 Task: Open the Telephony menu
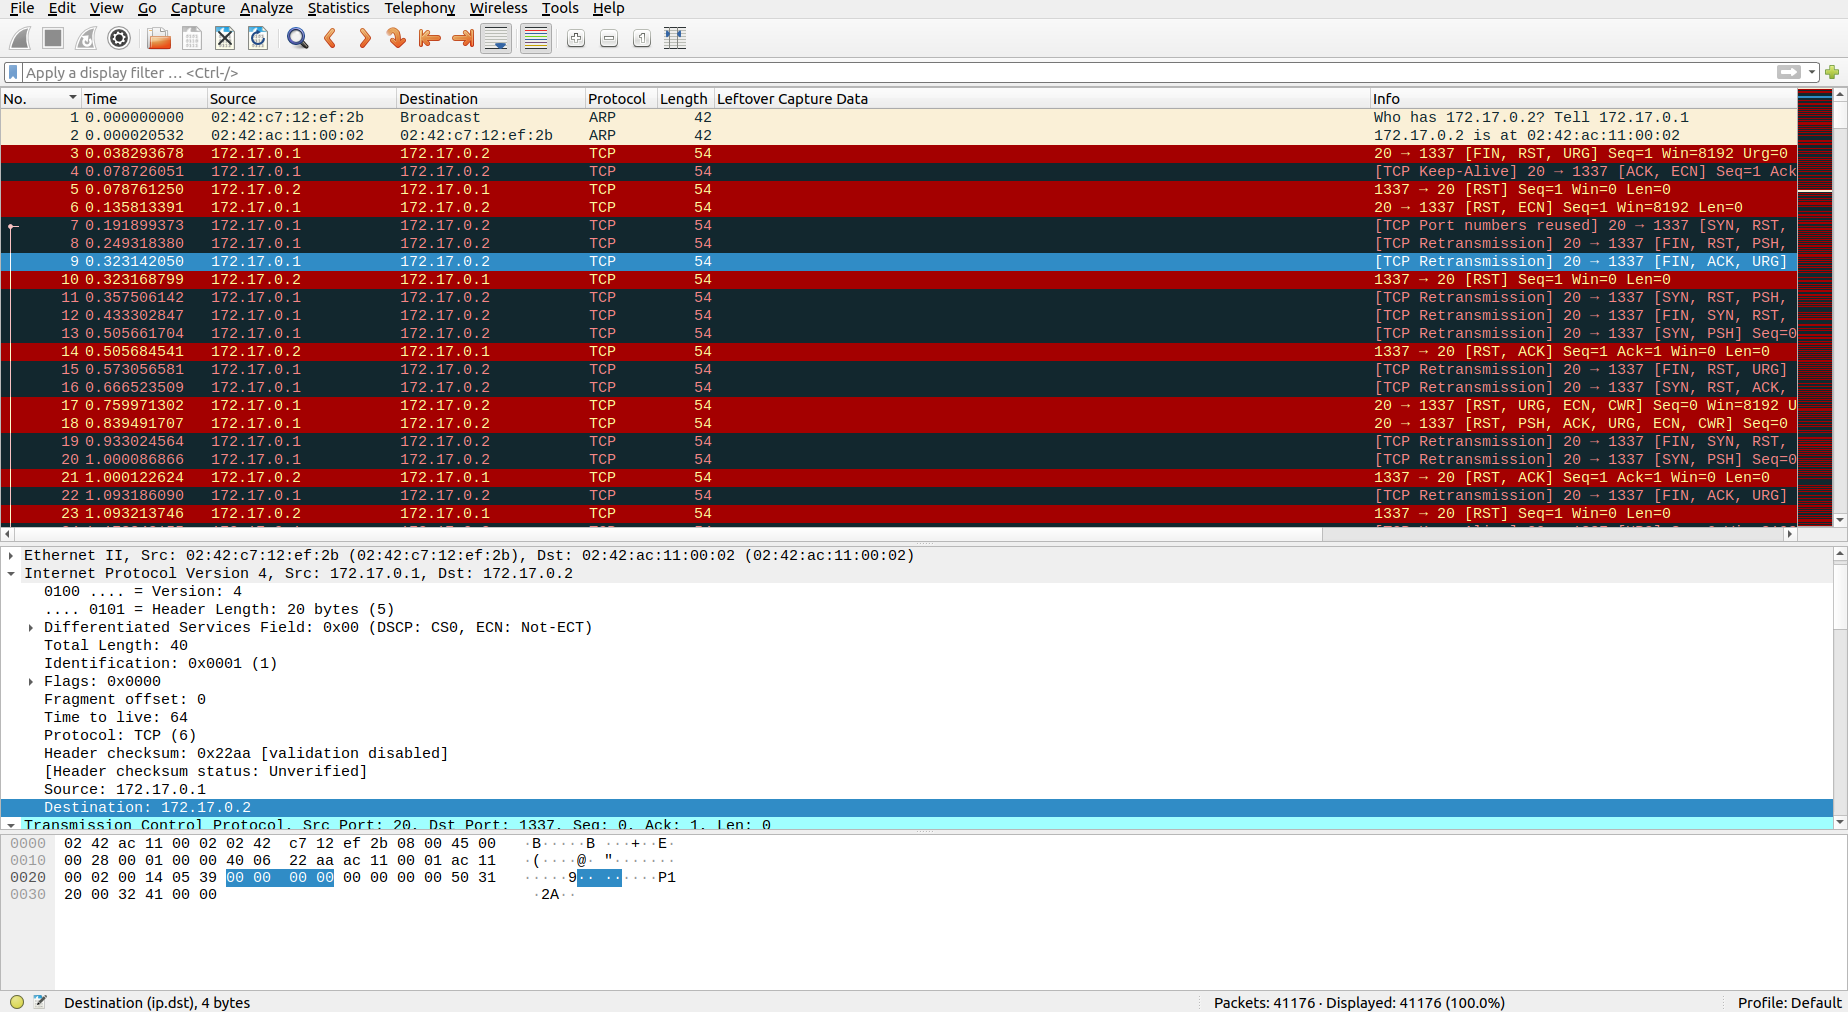coord(420,8)
